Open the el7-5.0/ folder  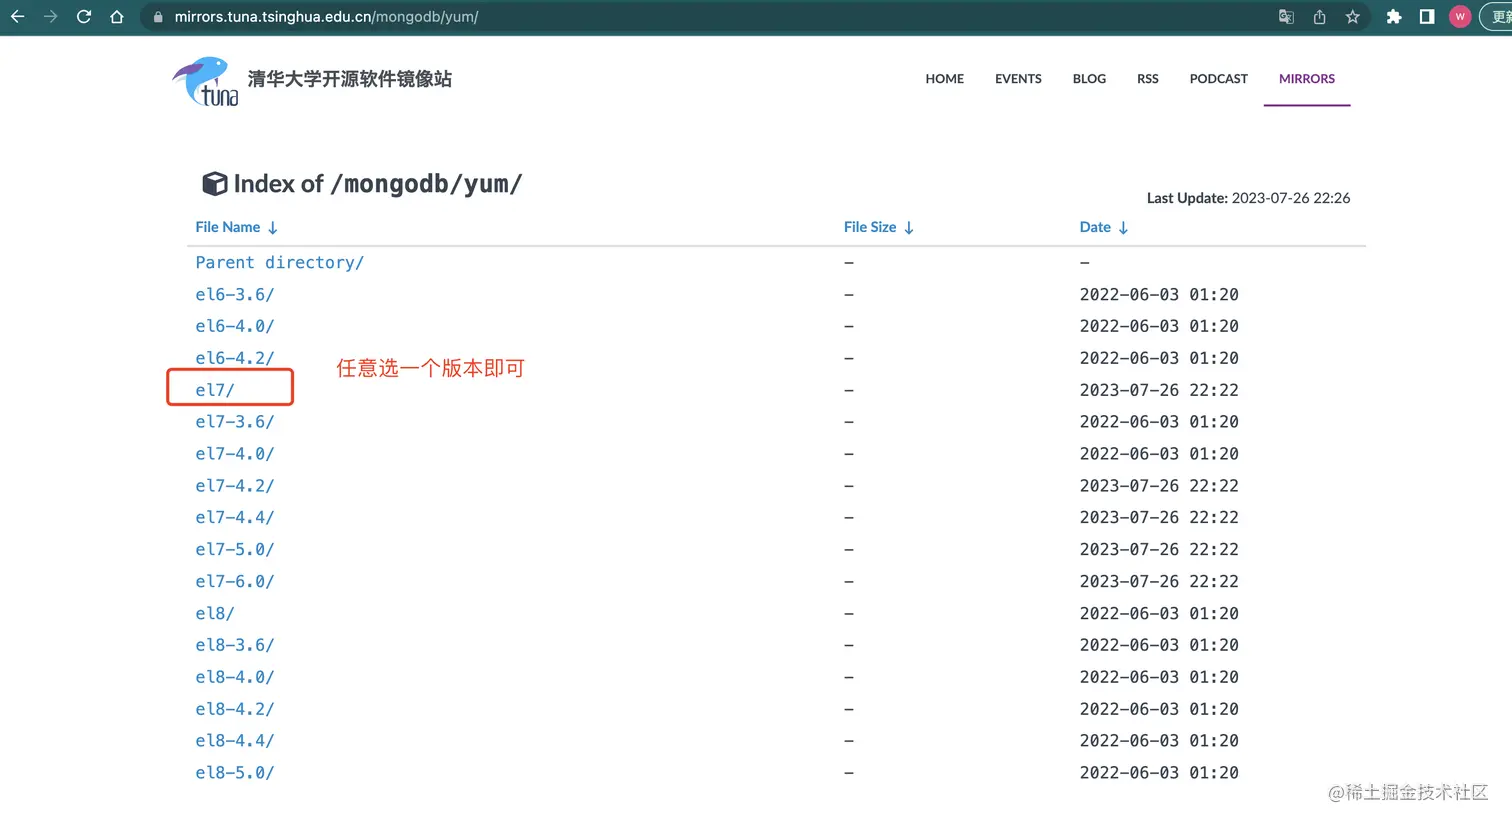click(235, 550)
